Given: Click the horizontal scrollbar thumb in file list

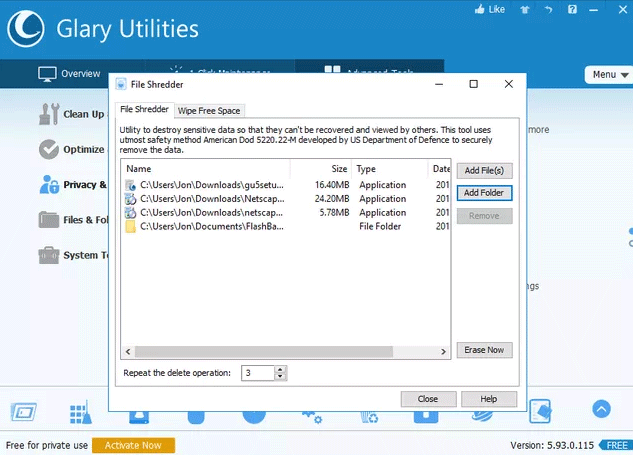Looking at the screenshot, I should tap(264, 352).
